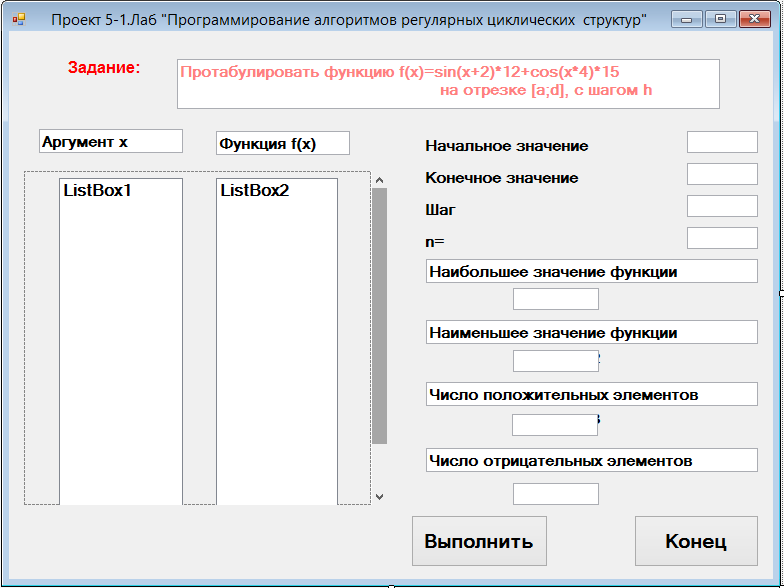Click the scroll up arrow of the panel

point(380,180)
